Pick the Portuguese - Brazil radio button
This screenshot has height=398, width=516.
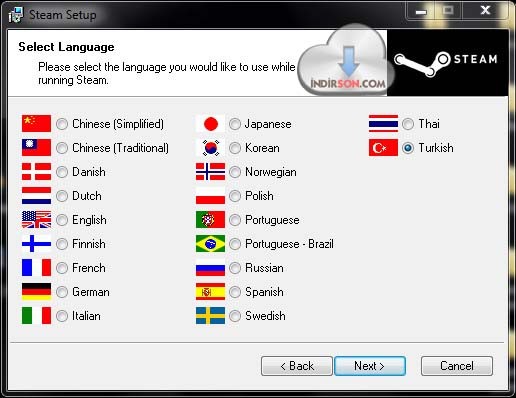[235, 244]
